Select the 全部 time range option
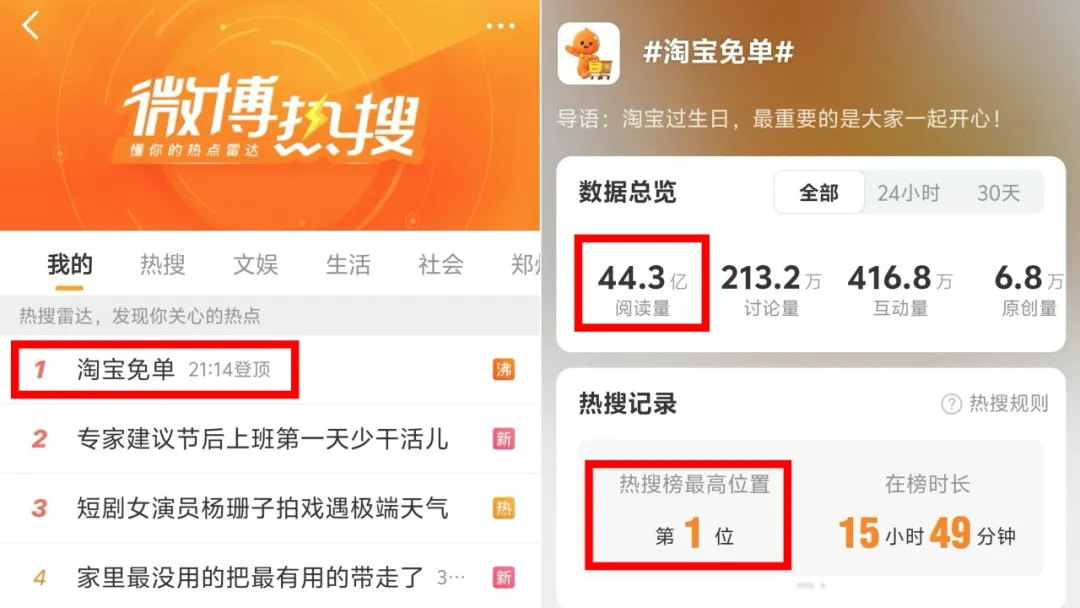 pyautogui.click(x=819, y=193)
